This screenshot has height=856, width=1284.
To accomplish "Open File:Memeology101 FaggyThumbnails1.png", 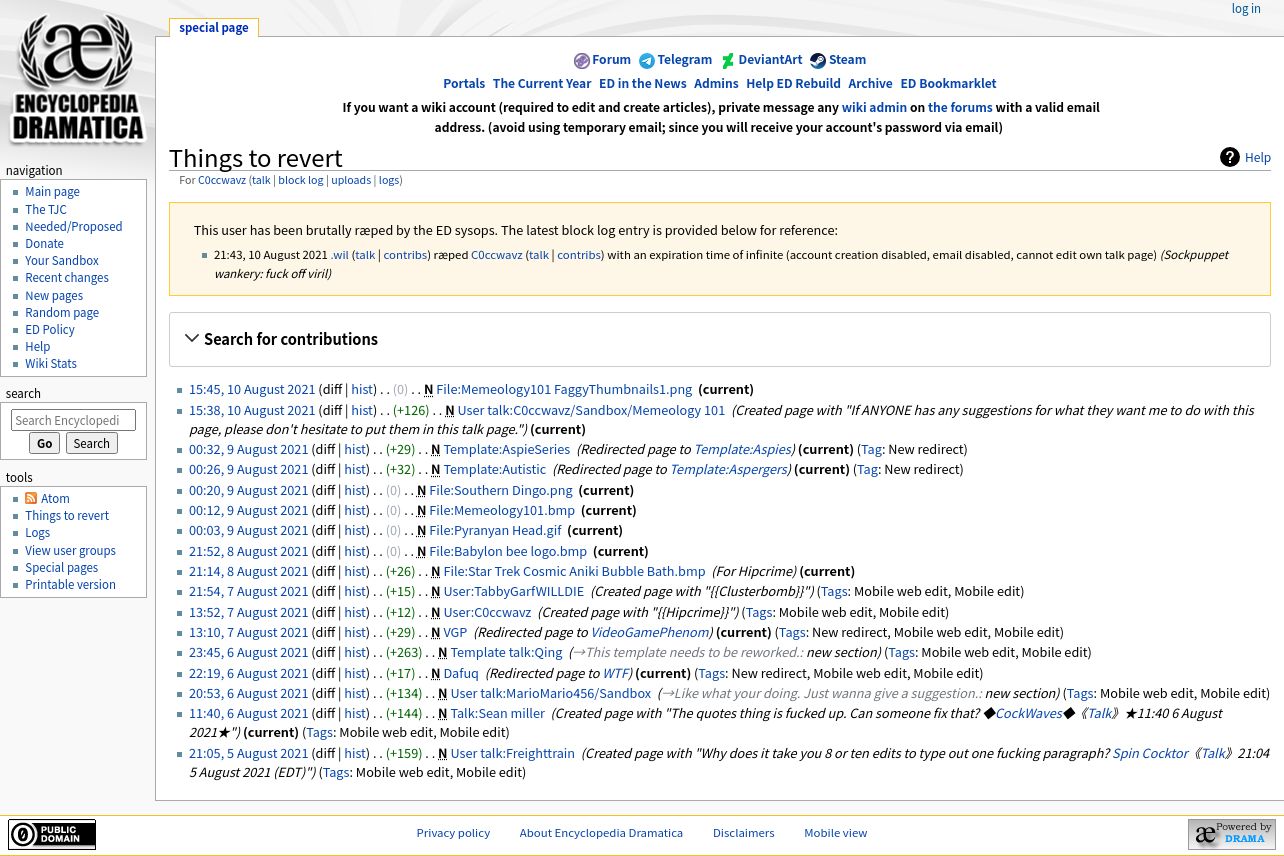I will (564, 389).
